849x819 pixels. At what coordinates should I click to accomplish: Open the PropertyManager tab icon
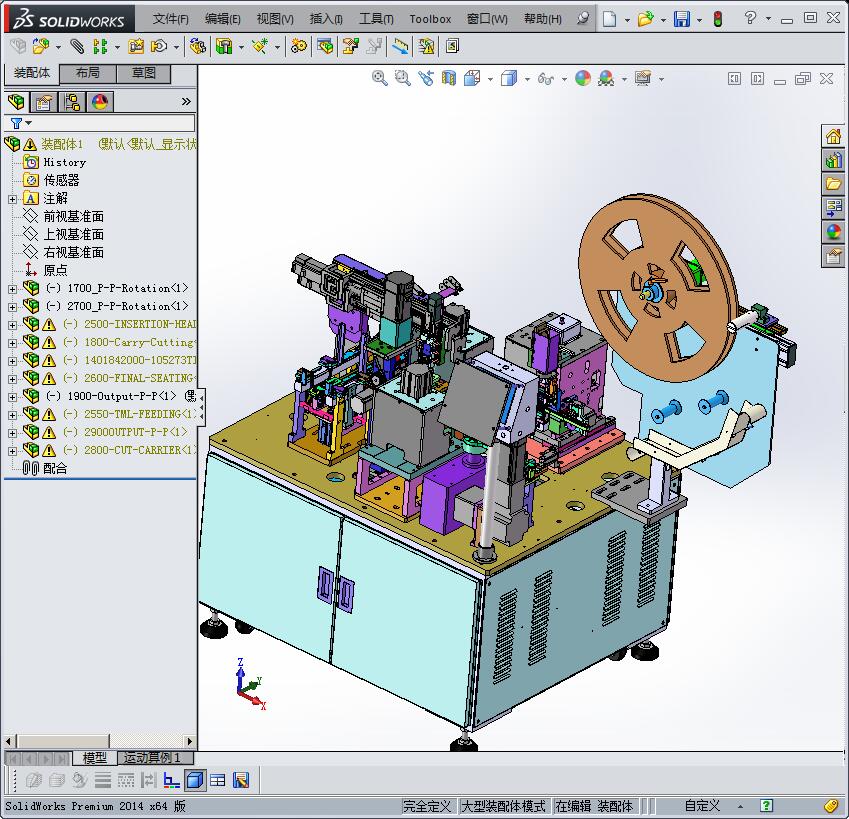[44, 102]
